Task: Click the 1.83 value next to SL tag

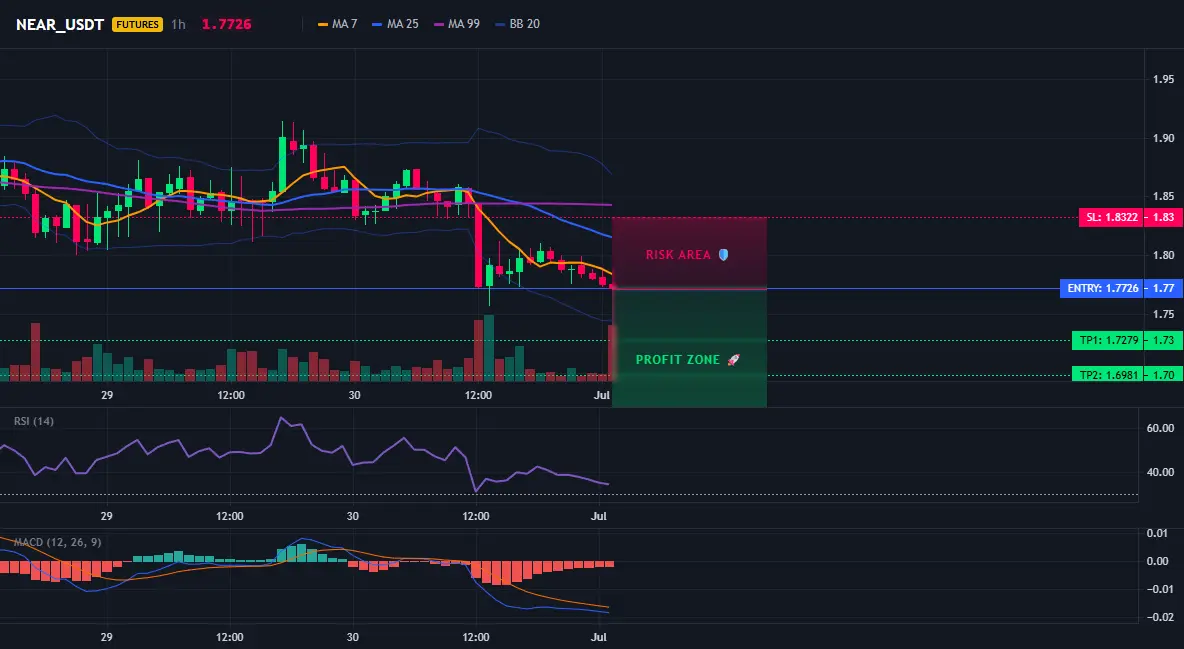Action: coord(1163,218)
